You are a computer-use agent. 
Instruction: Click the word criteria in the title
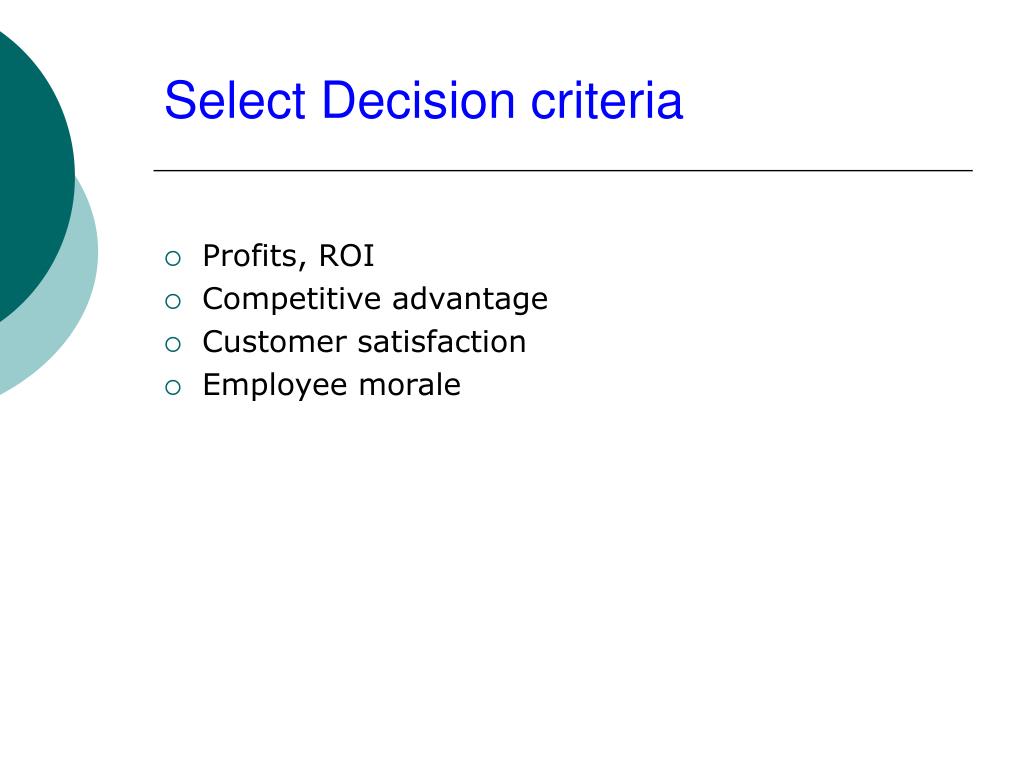point(607,101)
